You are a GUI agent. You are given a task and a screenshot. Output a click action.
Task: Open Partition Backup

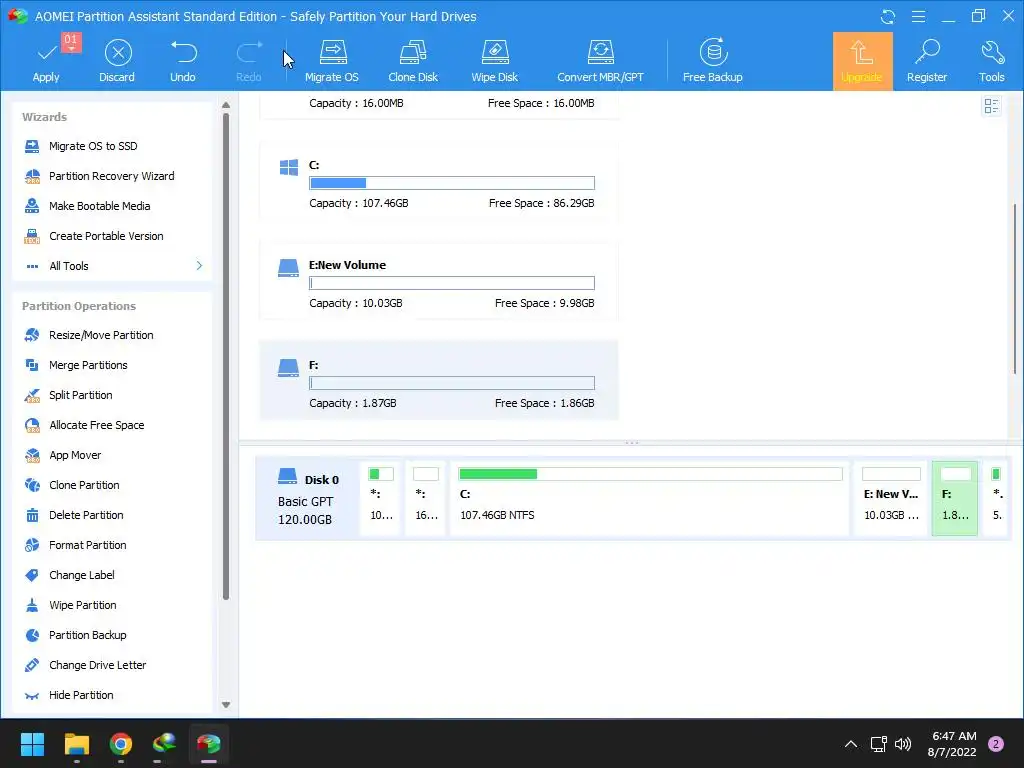88,635
